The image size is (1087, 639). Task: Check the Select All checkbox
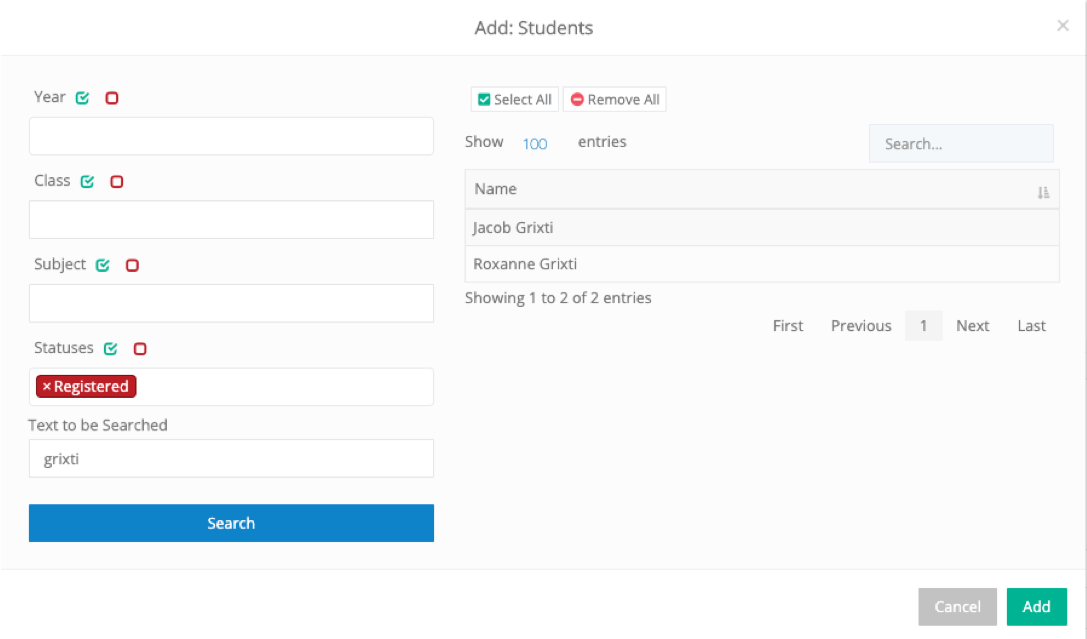[x=481, y=99]
